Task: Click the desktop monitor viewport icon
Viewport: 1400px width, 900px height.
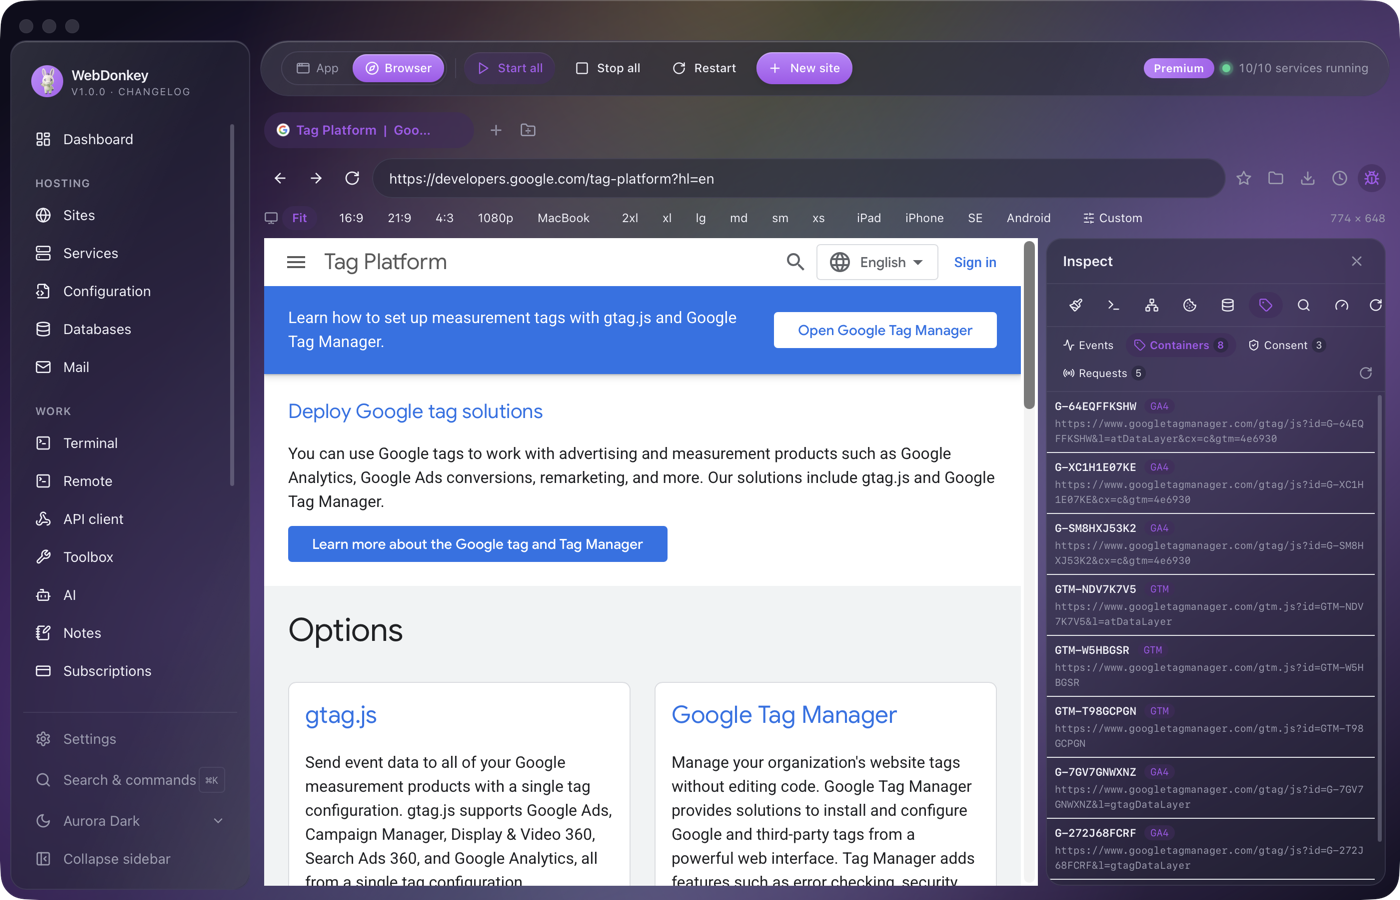Action: [271, 218]
